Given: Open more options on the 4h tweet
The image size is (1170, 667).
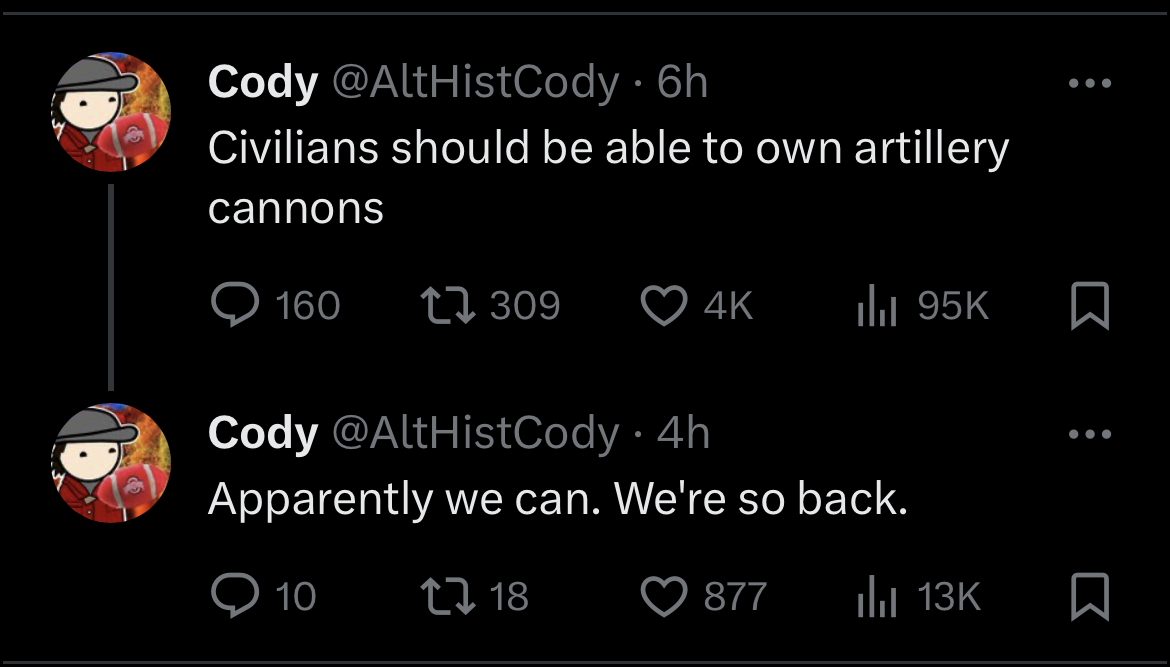Looking at the screenshot, I should tap(1090, 433).
